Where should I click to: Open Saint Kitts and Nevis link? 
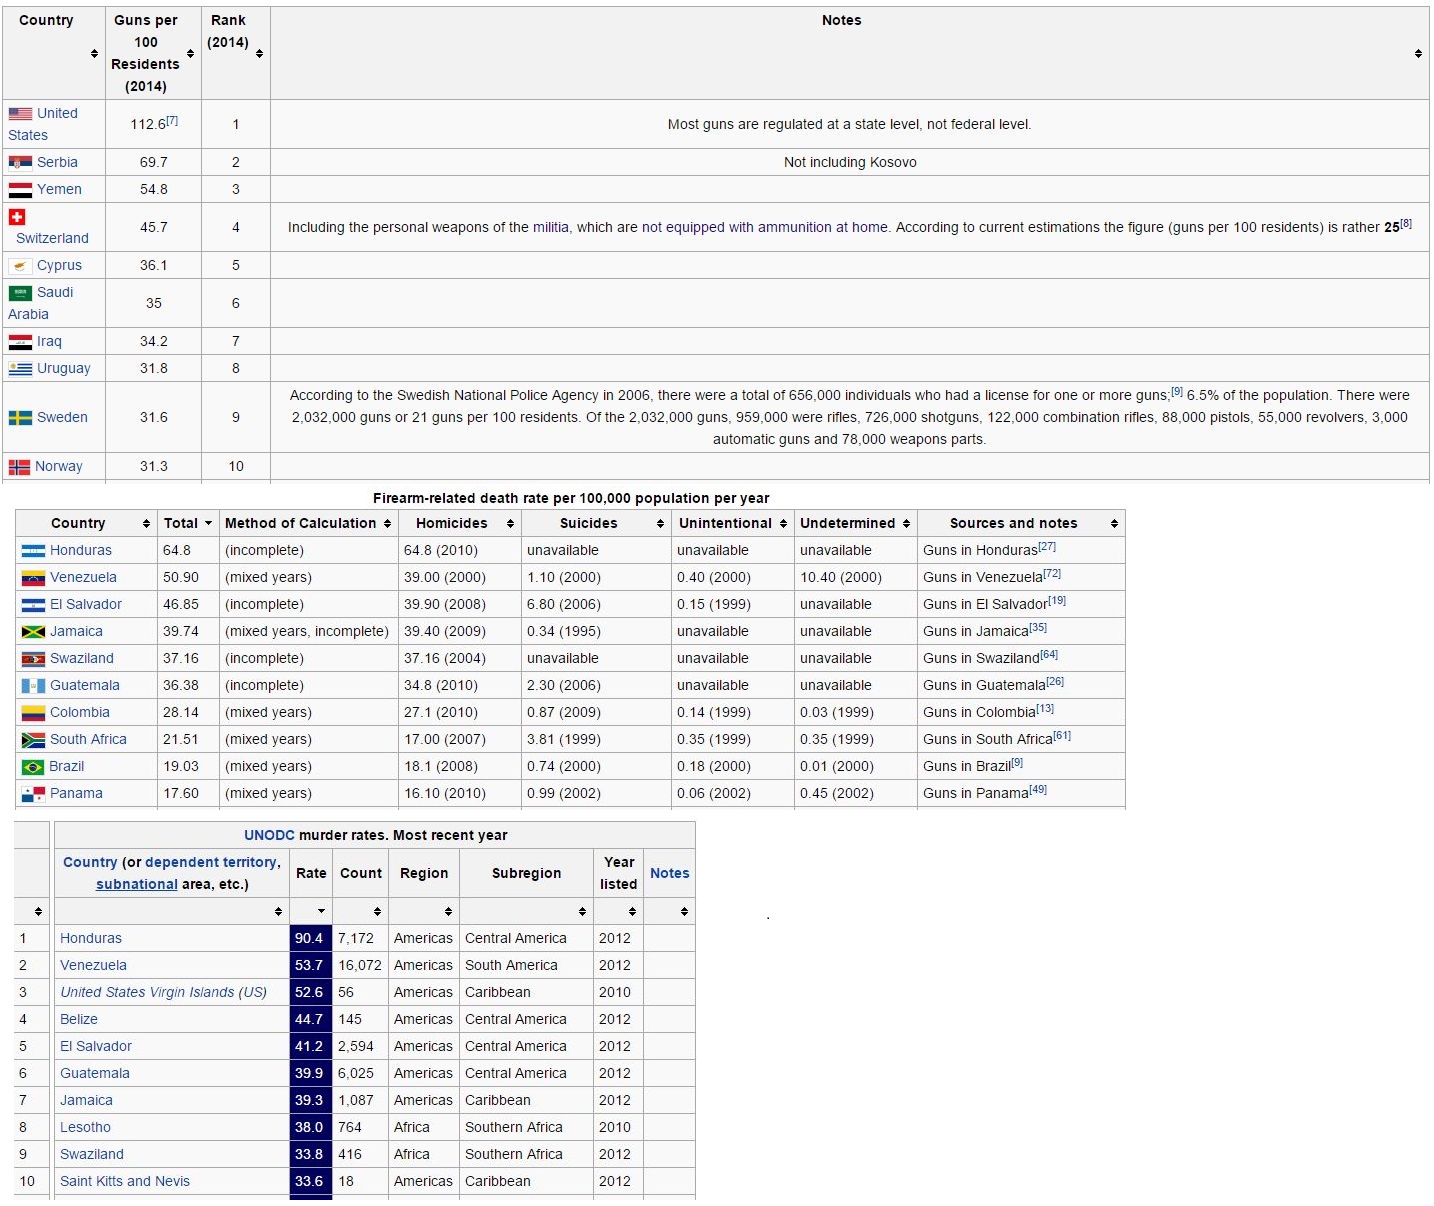125,1181
